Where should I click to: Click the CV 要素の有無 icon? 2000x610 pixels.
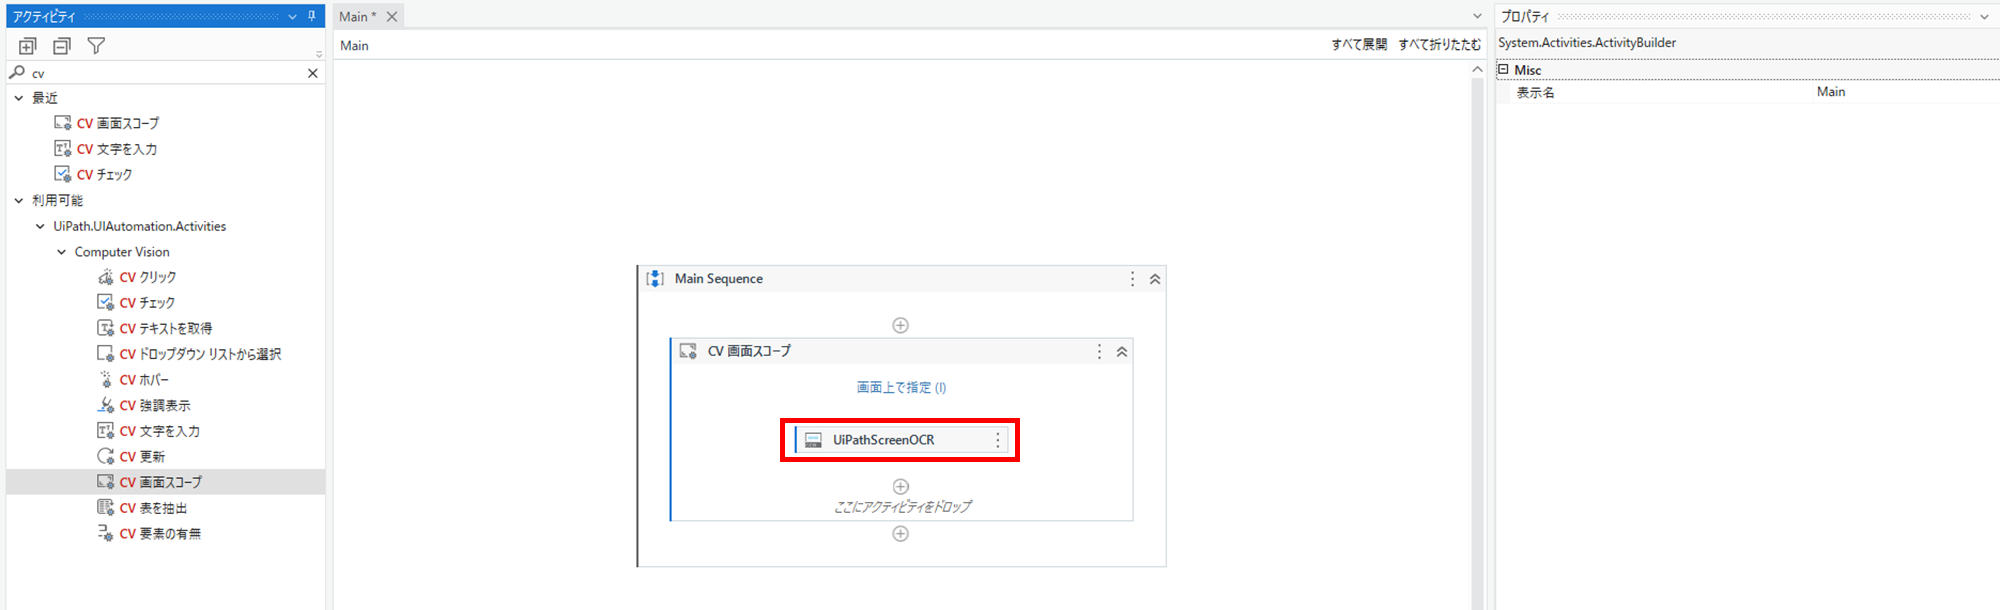click(105, 533)
